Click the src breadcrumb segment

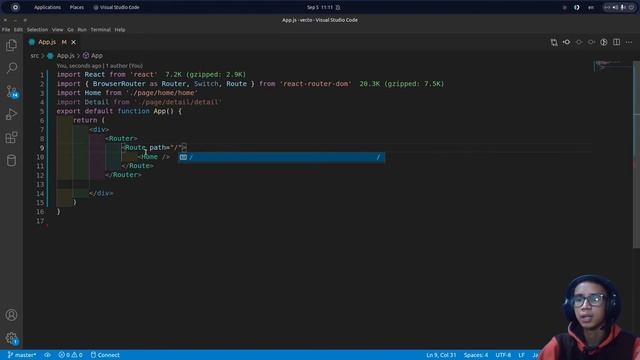coord(35,56)
